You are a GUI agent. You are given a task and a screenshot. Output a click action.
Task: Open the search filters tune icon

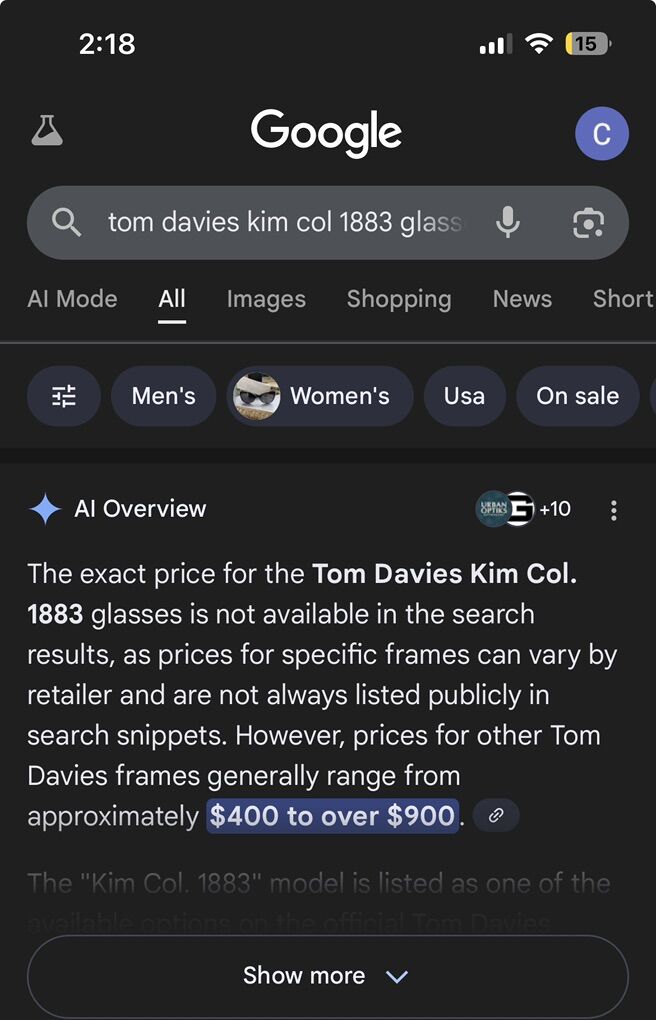tap(64, 396)
